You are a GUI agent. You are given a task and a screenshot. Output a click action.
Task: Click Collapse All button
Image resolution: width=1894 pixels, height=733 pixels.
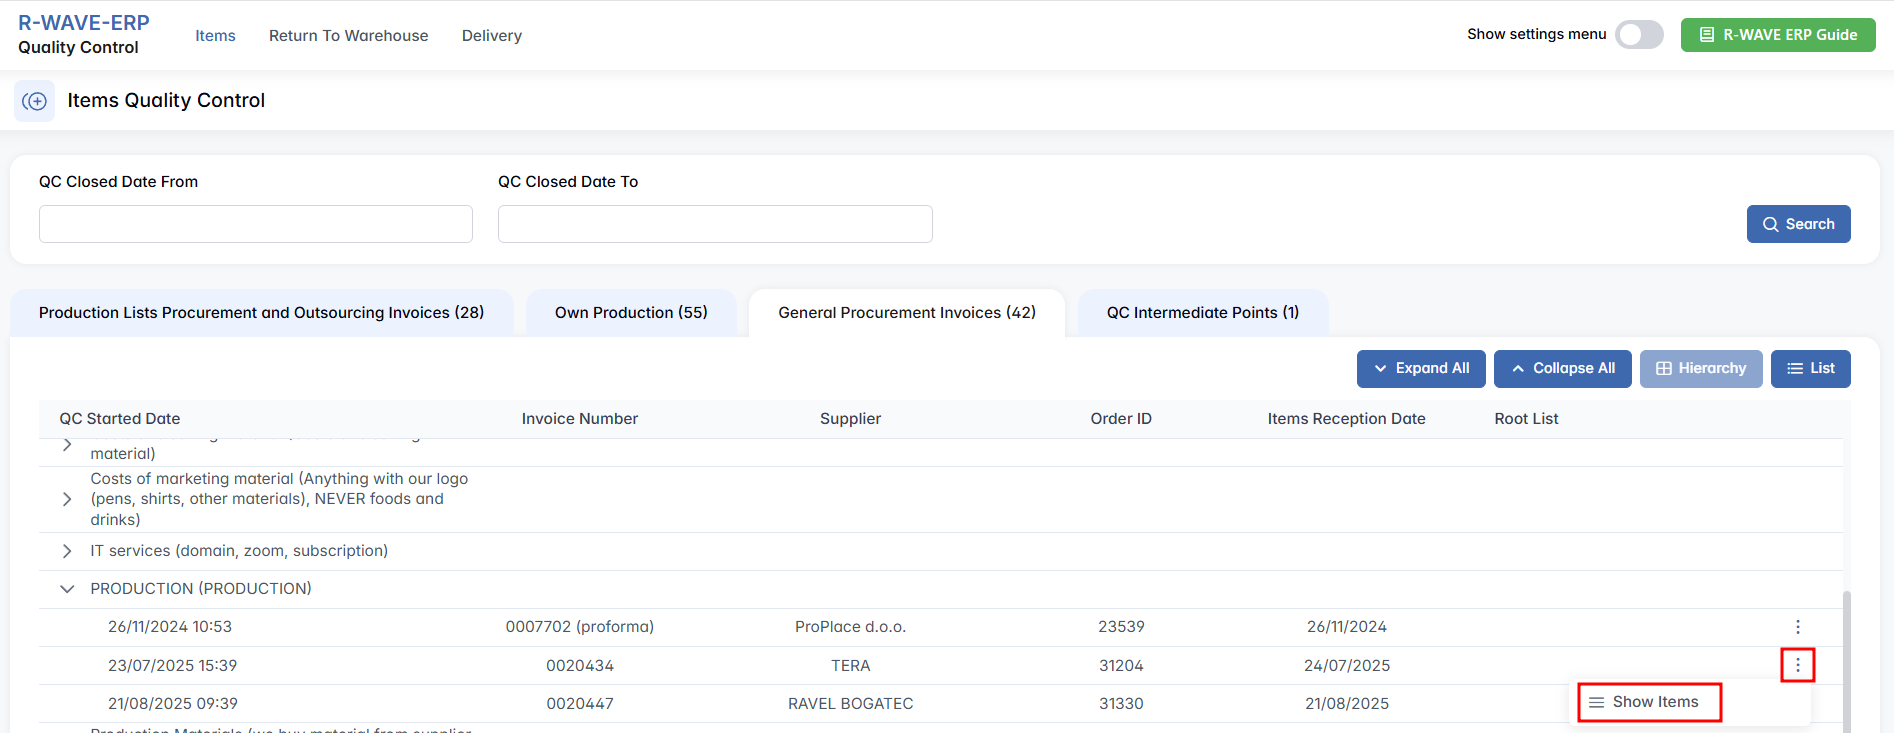[x=1562, y=368]
